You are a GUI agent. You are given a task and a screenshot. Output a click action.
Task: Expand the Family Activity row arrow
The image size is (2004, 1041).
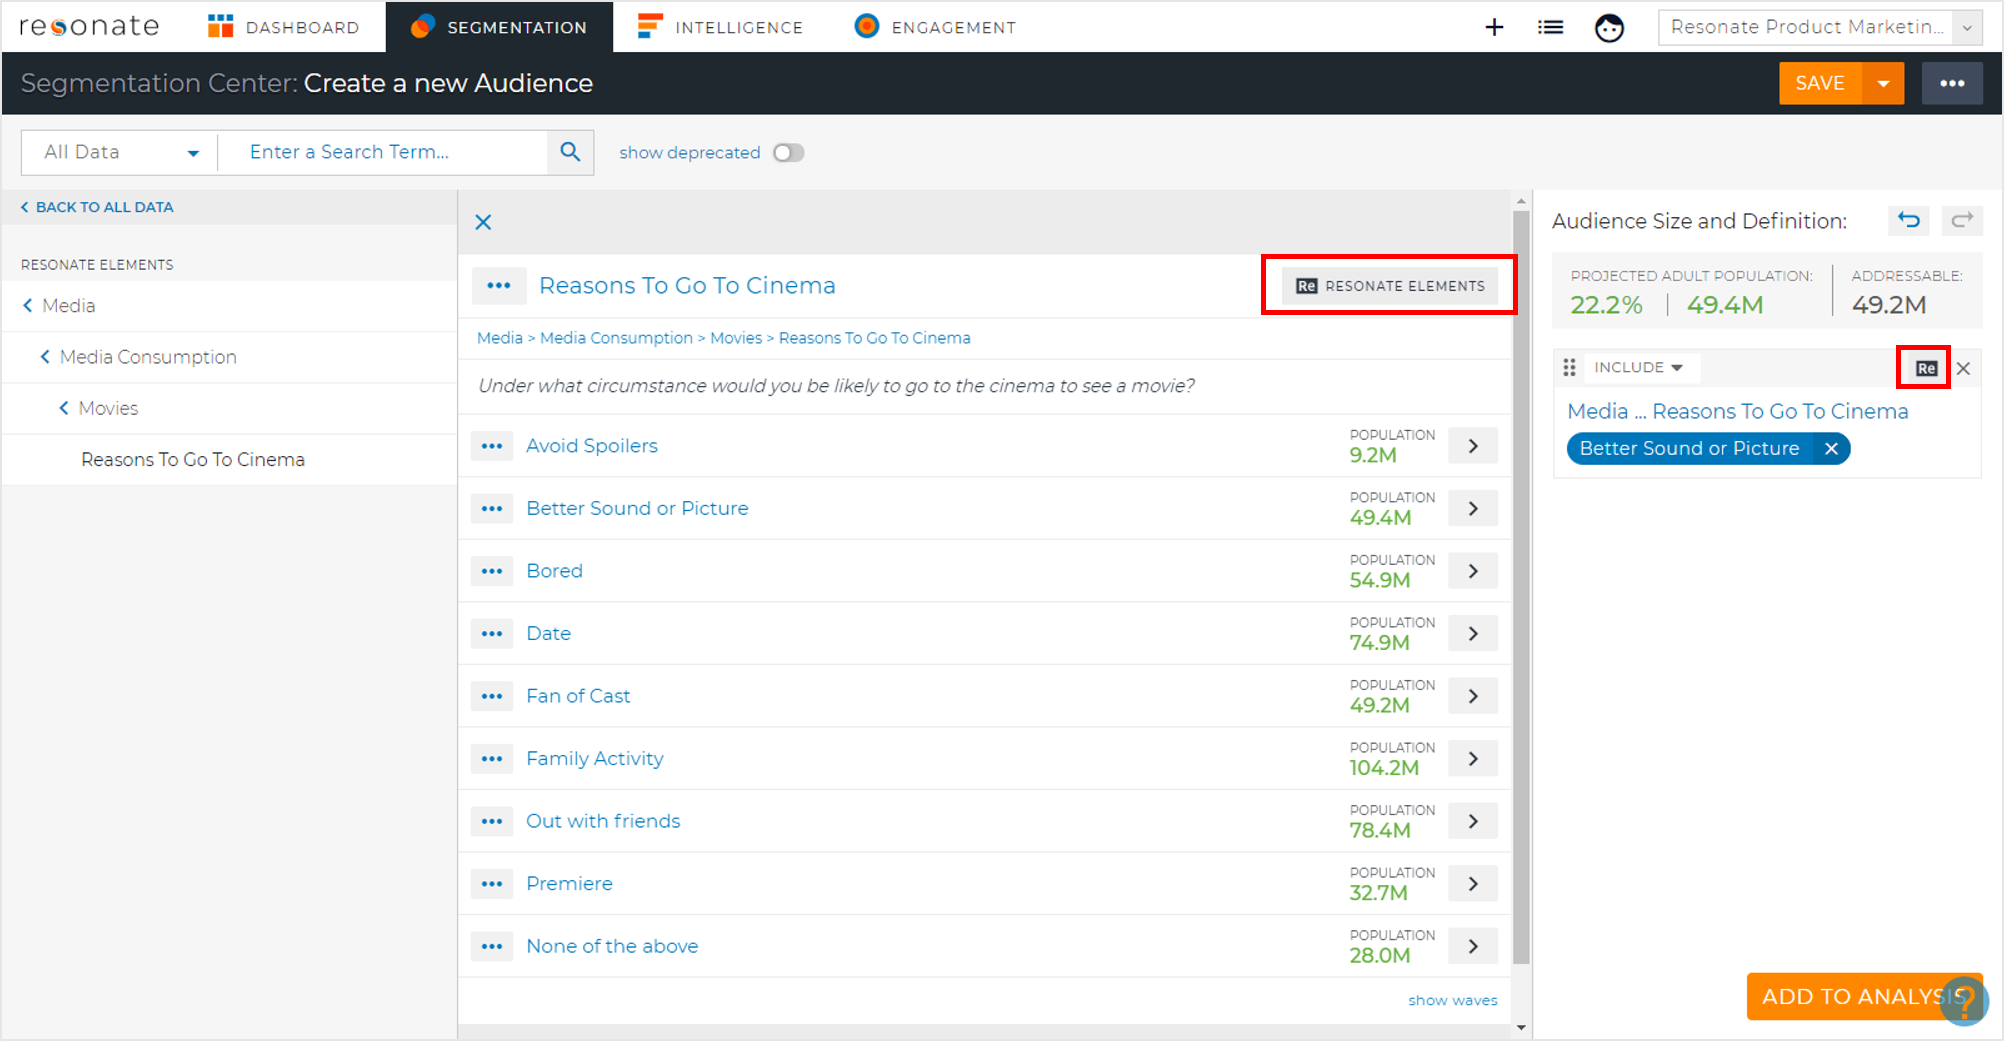click(1473, 759)
